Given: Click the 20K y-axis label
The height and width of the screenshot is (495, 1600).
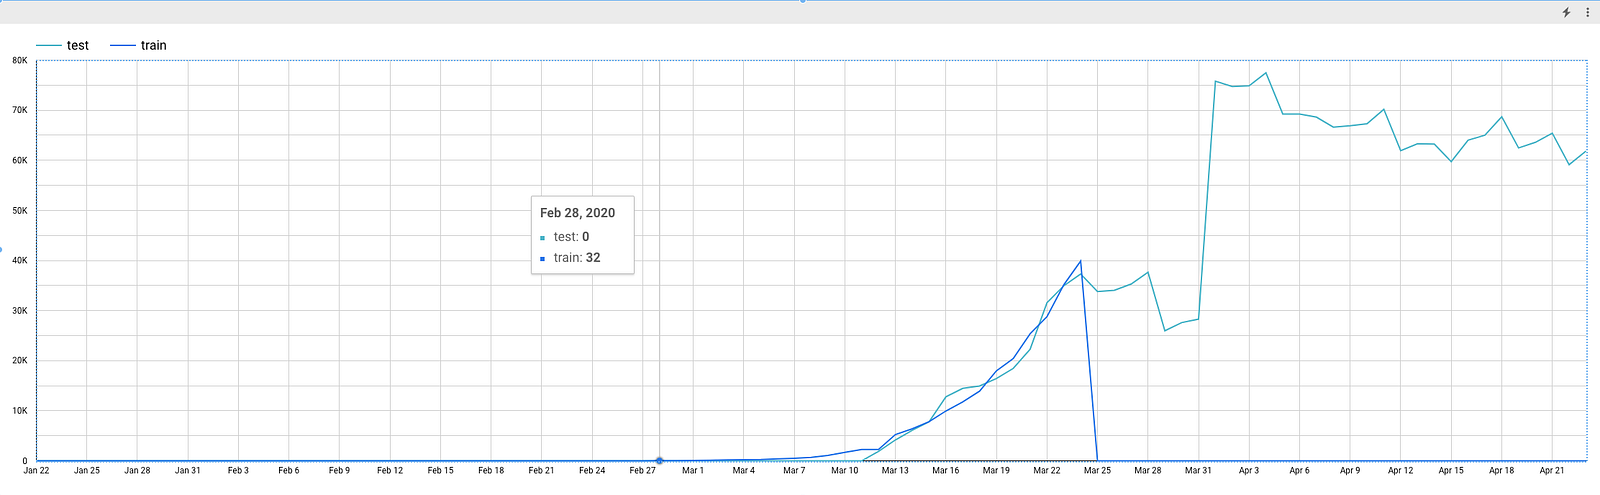Looking at the screenshot, I should point(20,361).
